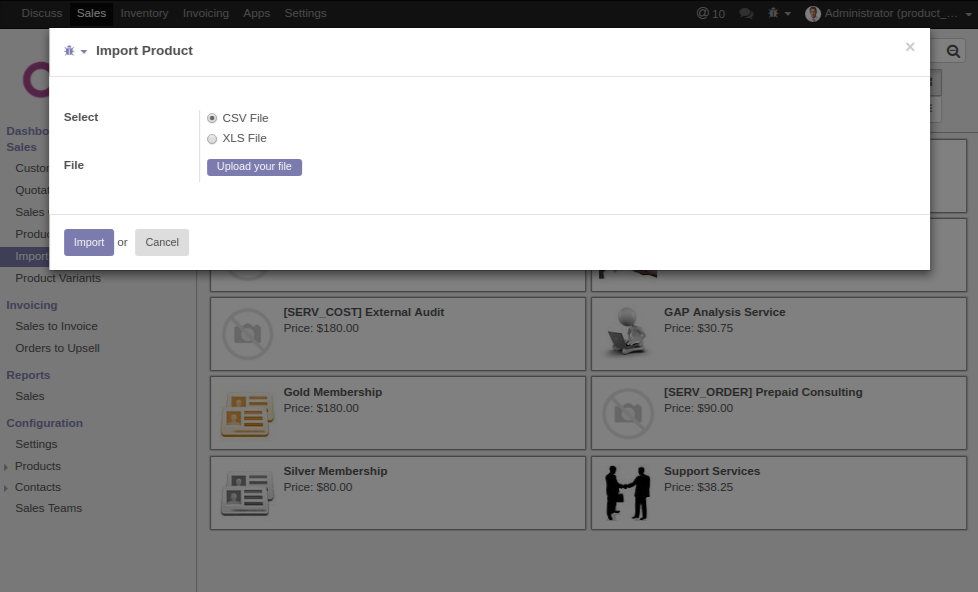This screenshot has width=978, height=592.
Task: Click the Support Services handshake image
Action: click(x=627, y=493)
